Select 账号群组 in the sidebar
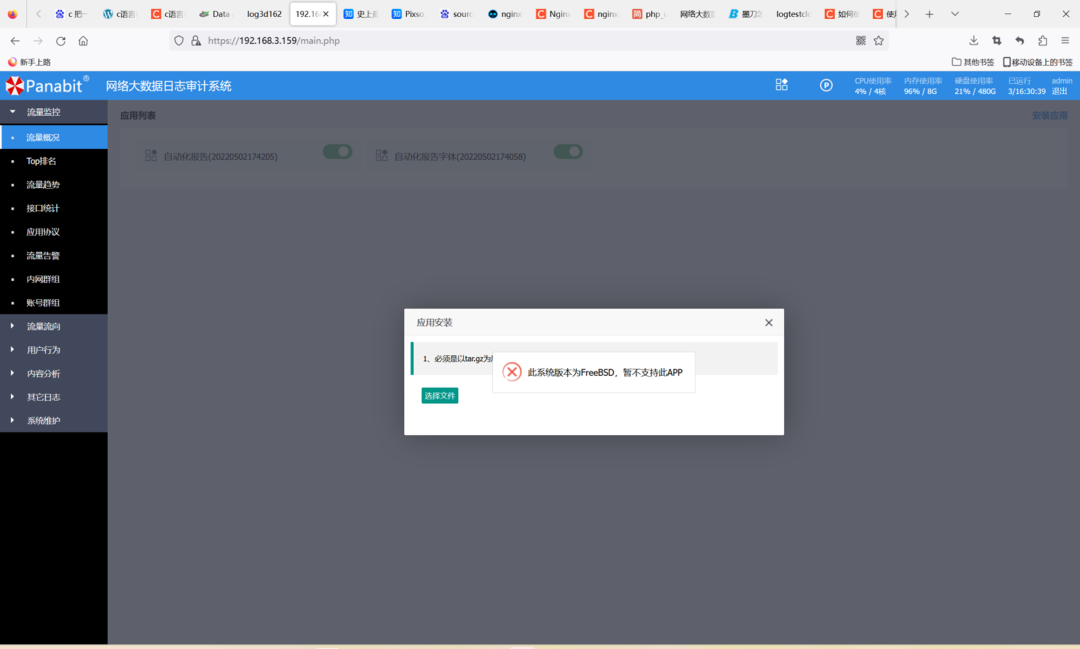The height and width of the screenshot is (649, 1080). point(54,302)
